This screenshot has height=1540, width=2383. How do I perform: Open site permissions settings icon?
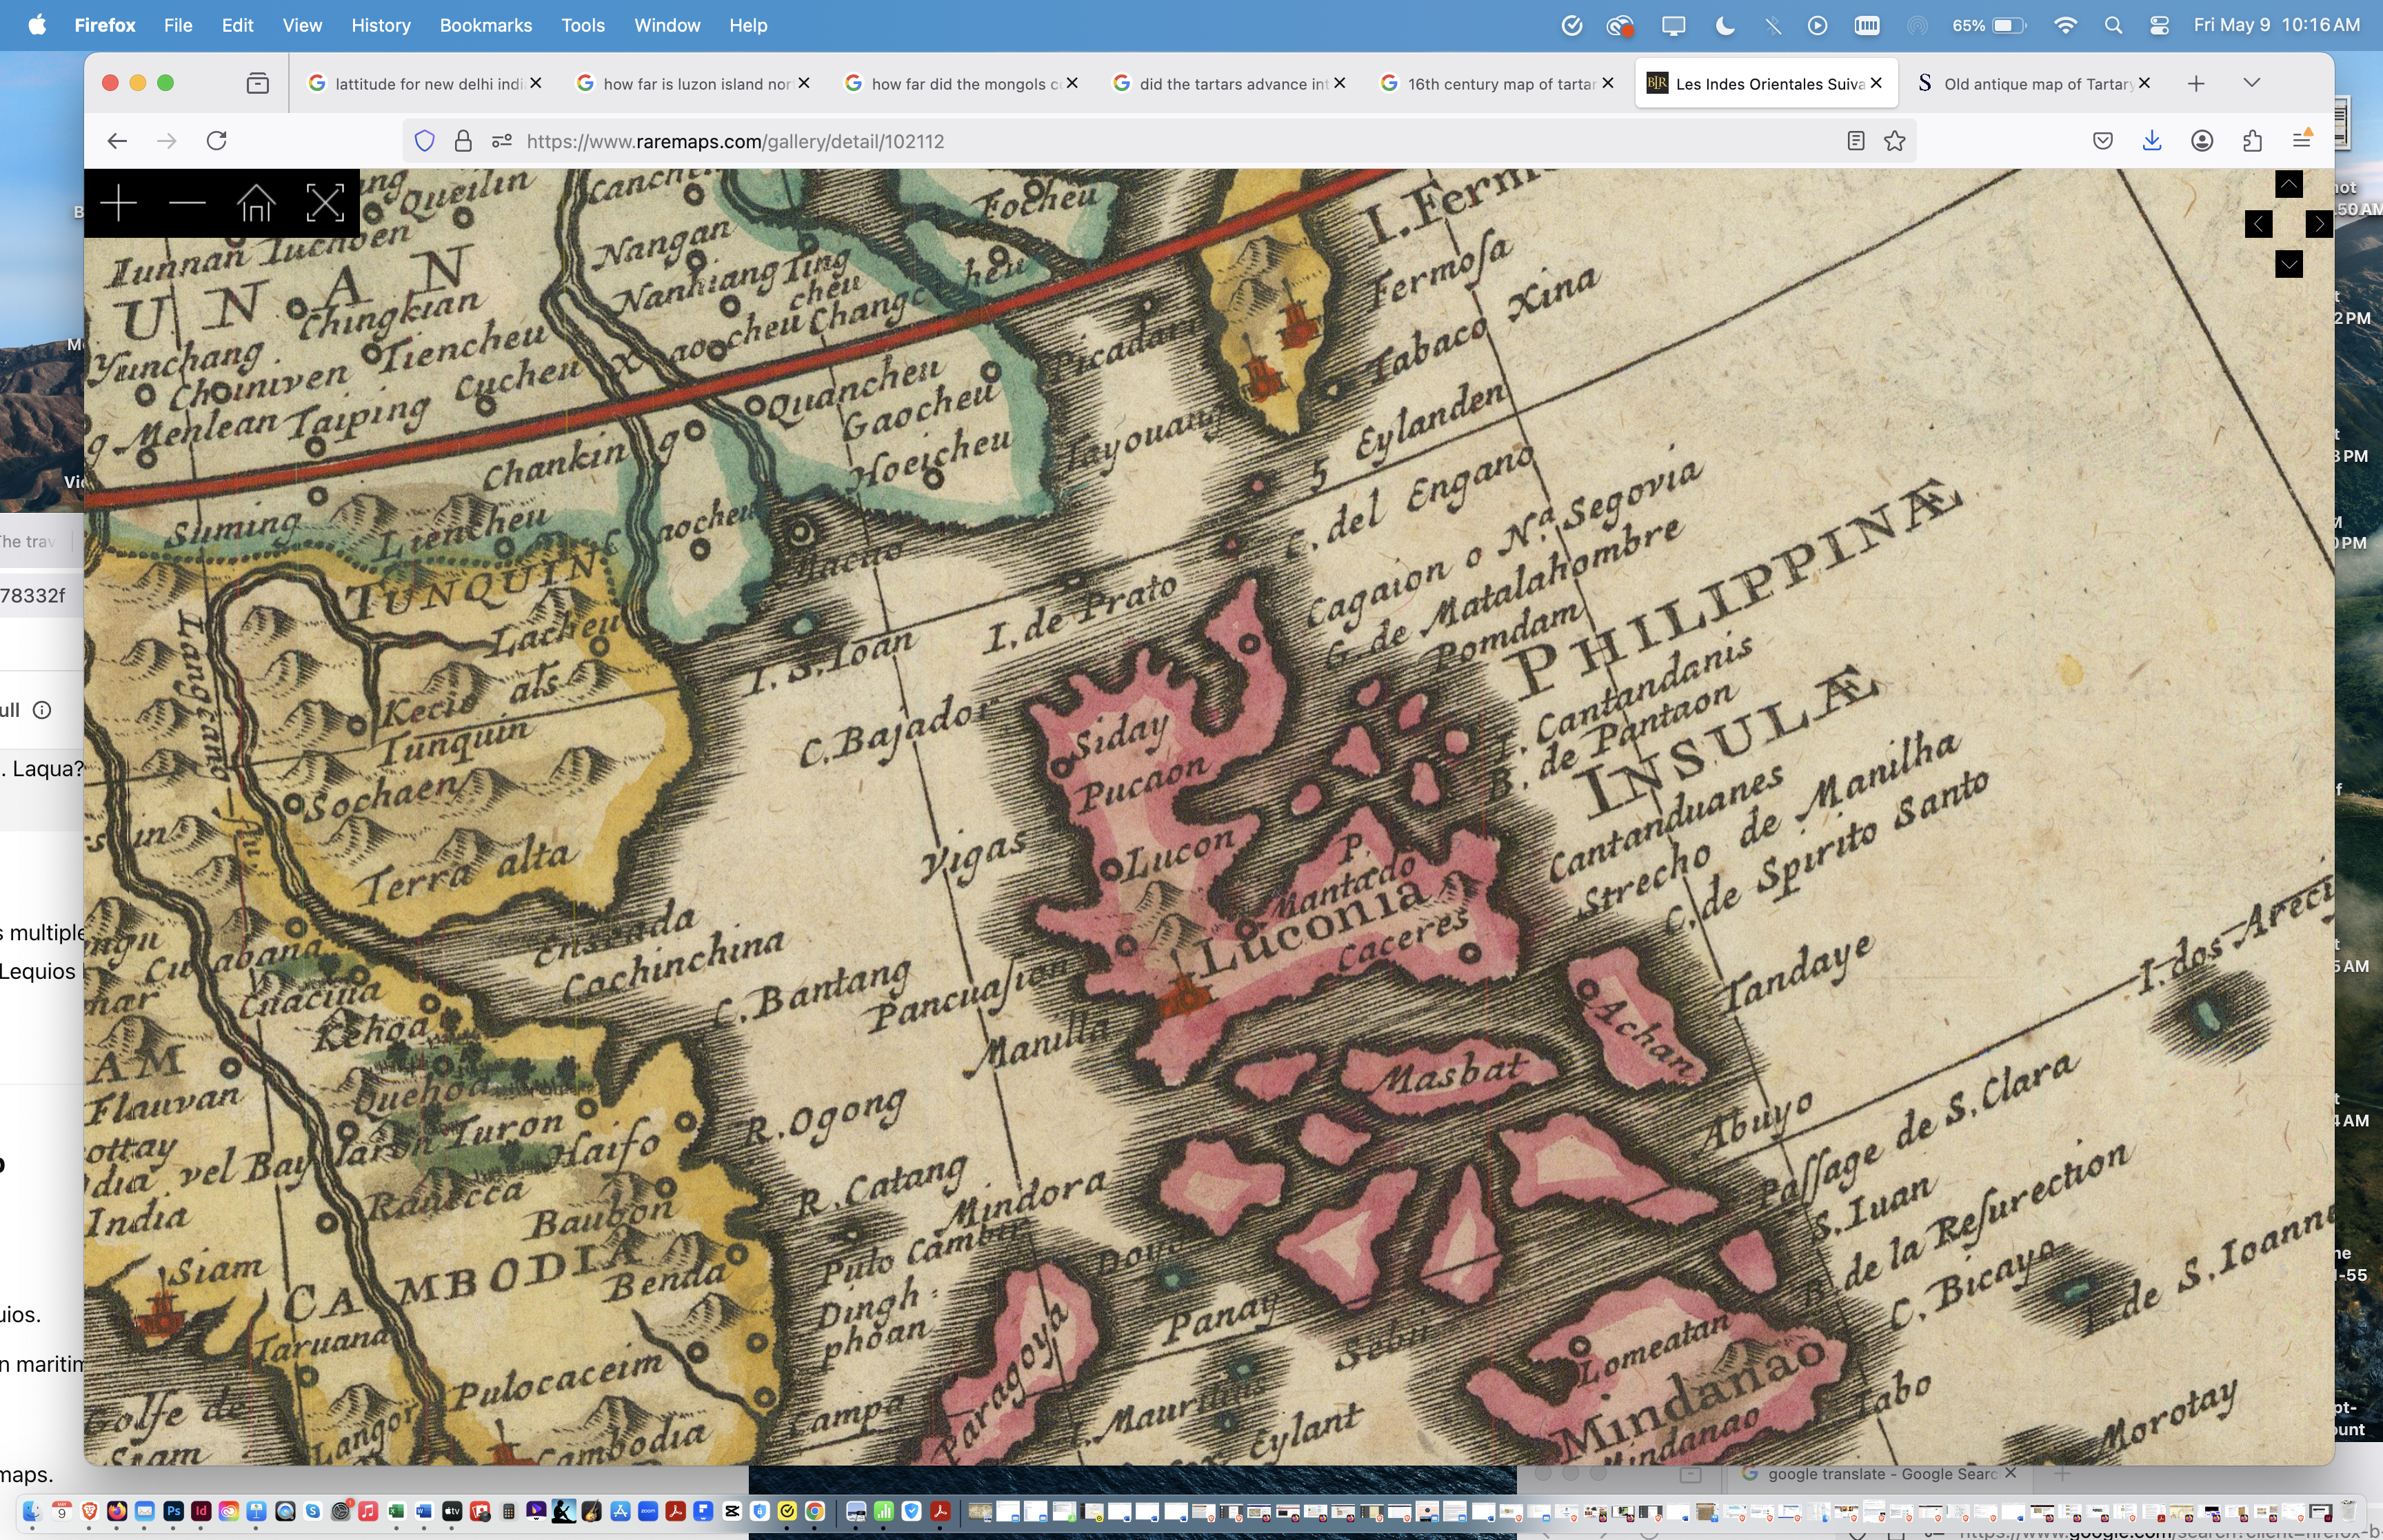click(502, 141)
